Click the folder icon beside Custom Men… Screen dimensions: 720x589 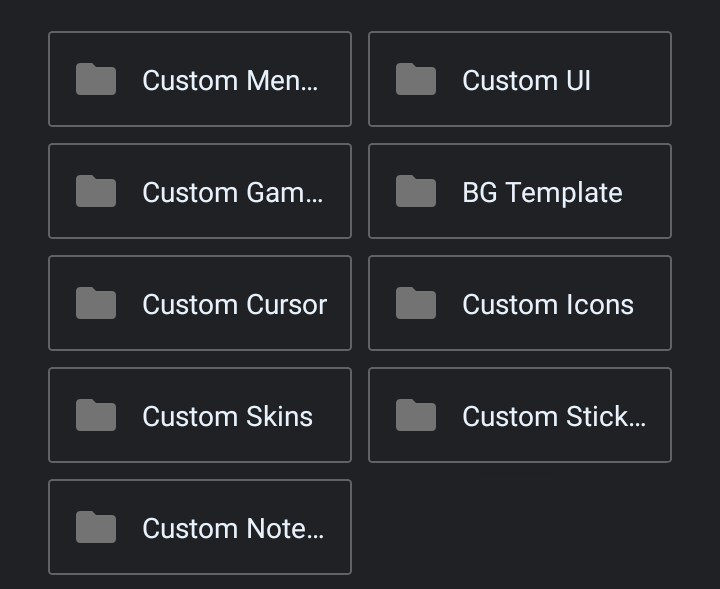pyautogui.click(x=96, y=80)
